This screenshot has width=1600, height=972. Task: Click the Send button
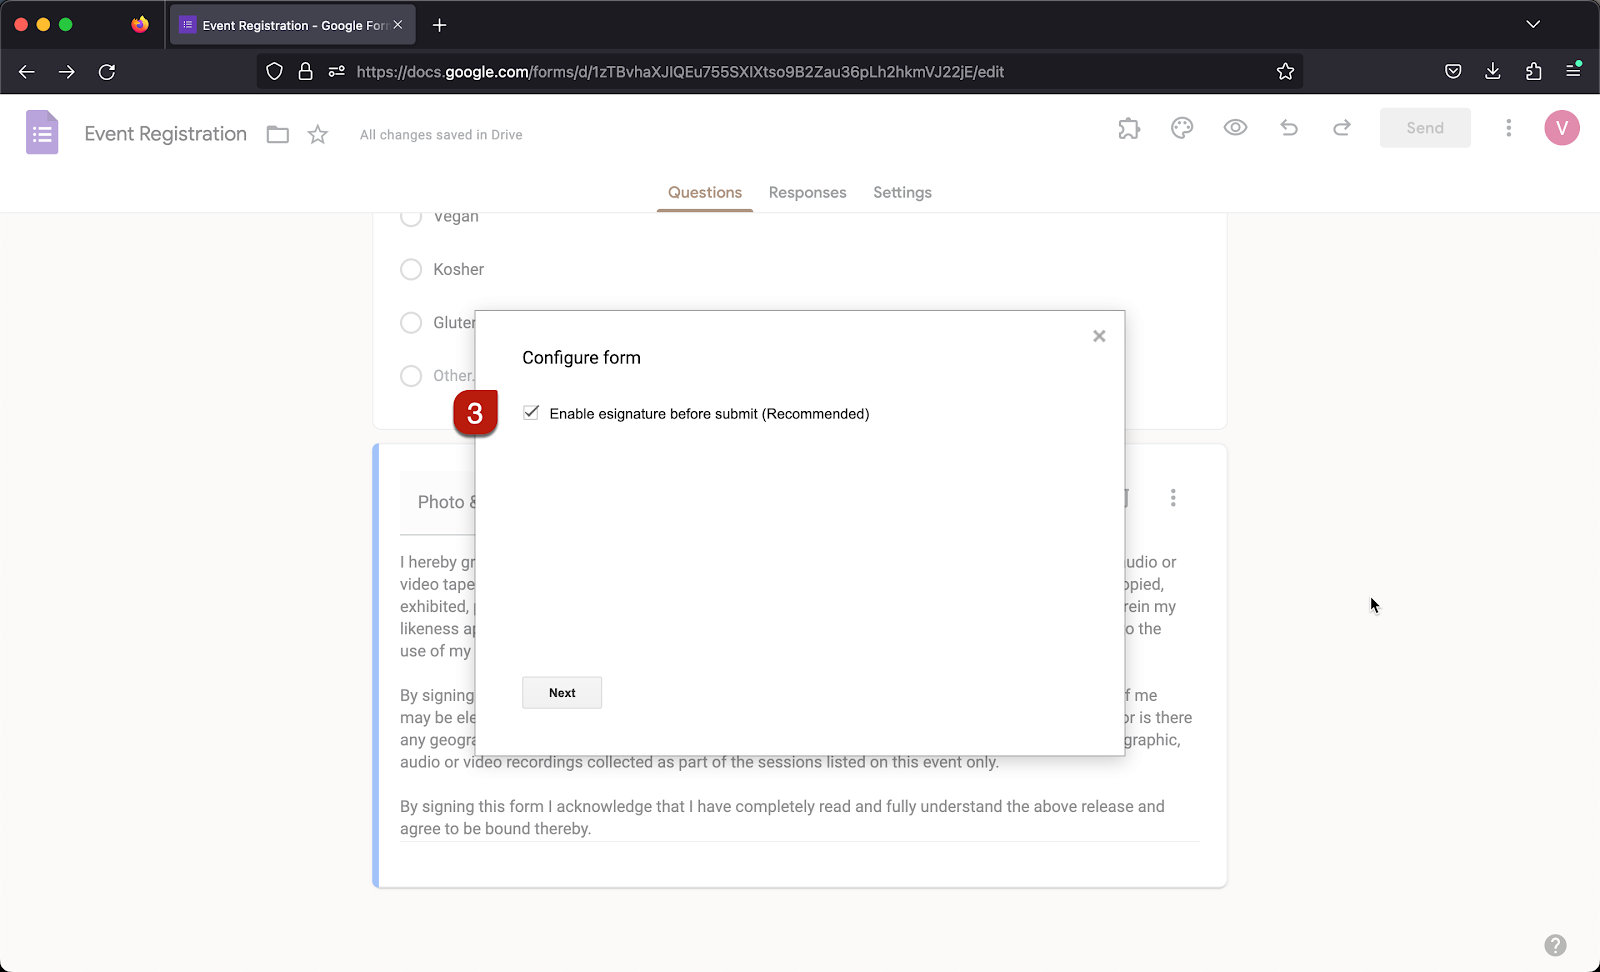point(1424,128)
